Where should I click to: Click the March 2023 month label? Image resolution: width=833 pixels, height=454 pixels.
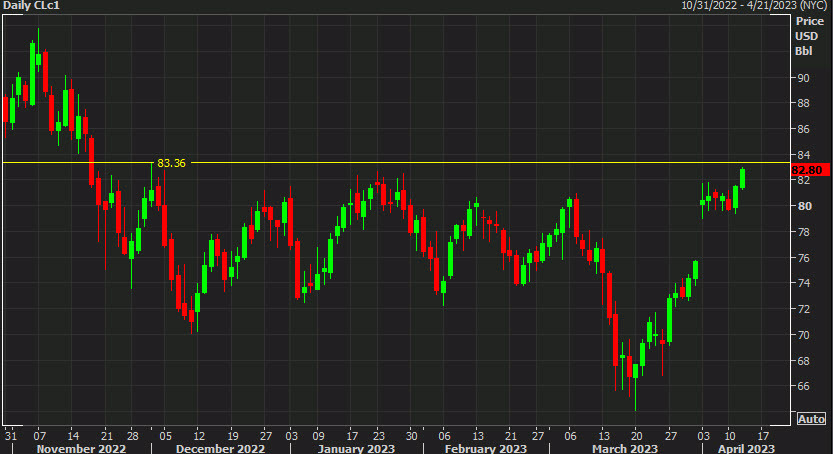(625, 449)
